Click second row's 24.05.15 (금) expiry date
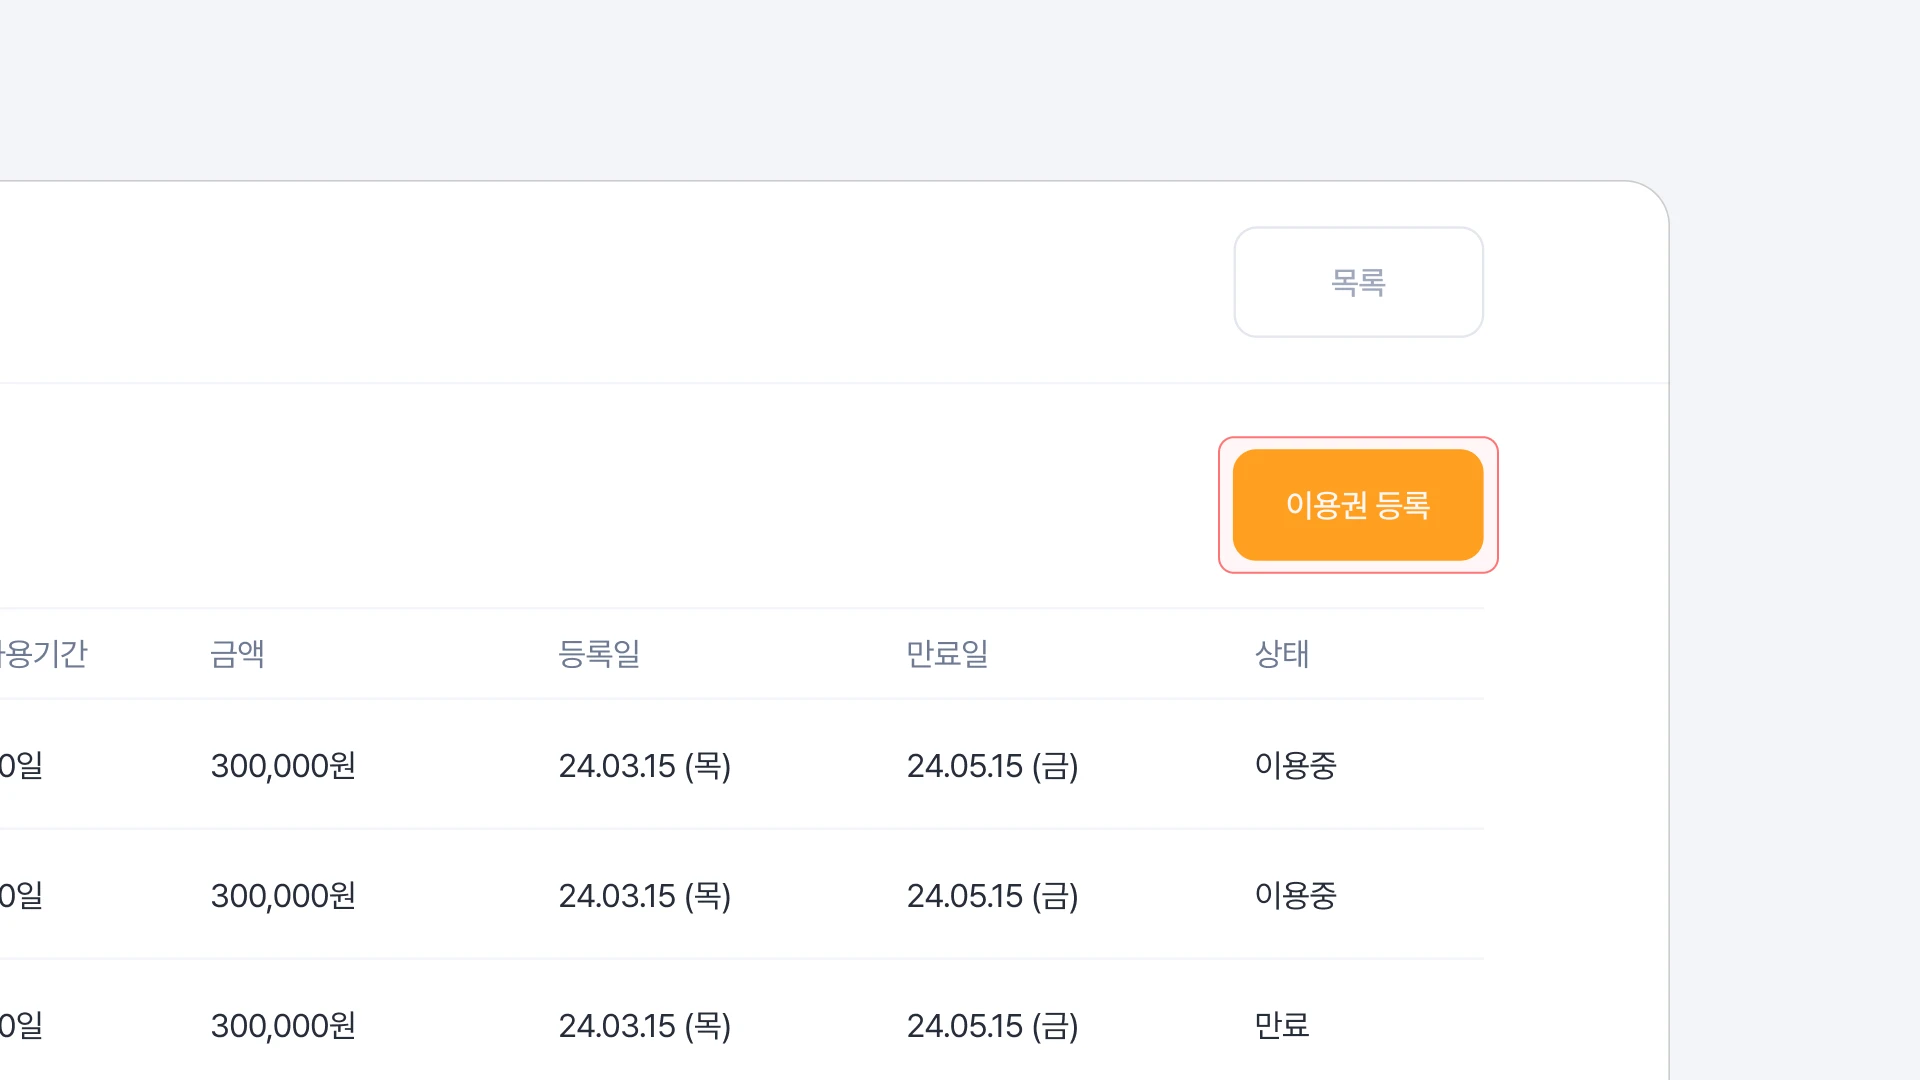1920x1080 pixels. pos(993,896)
